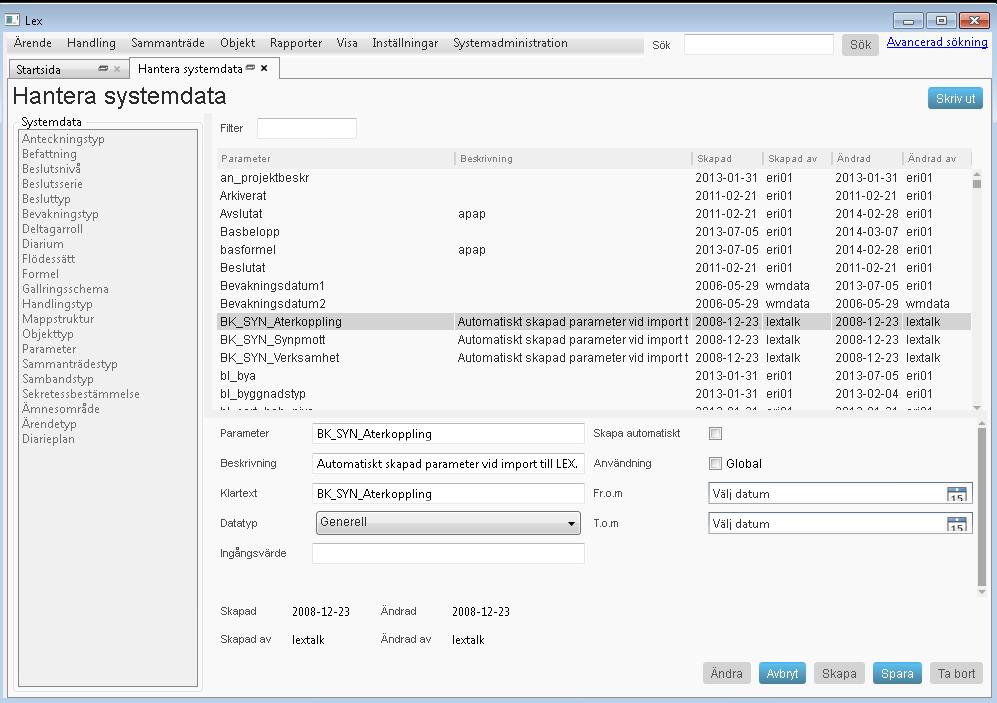Viewport: 997px width, 703px height.
Task: Open the Sammanträde menu
Action: pyautogui.click(x=168, y=43)
